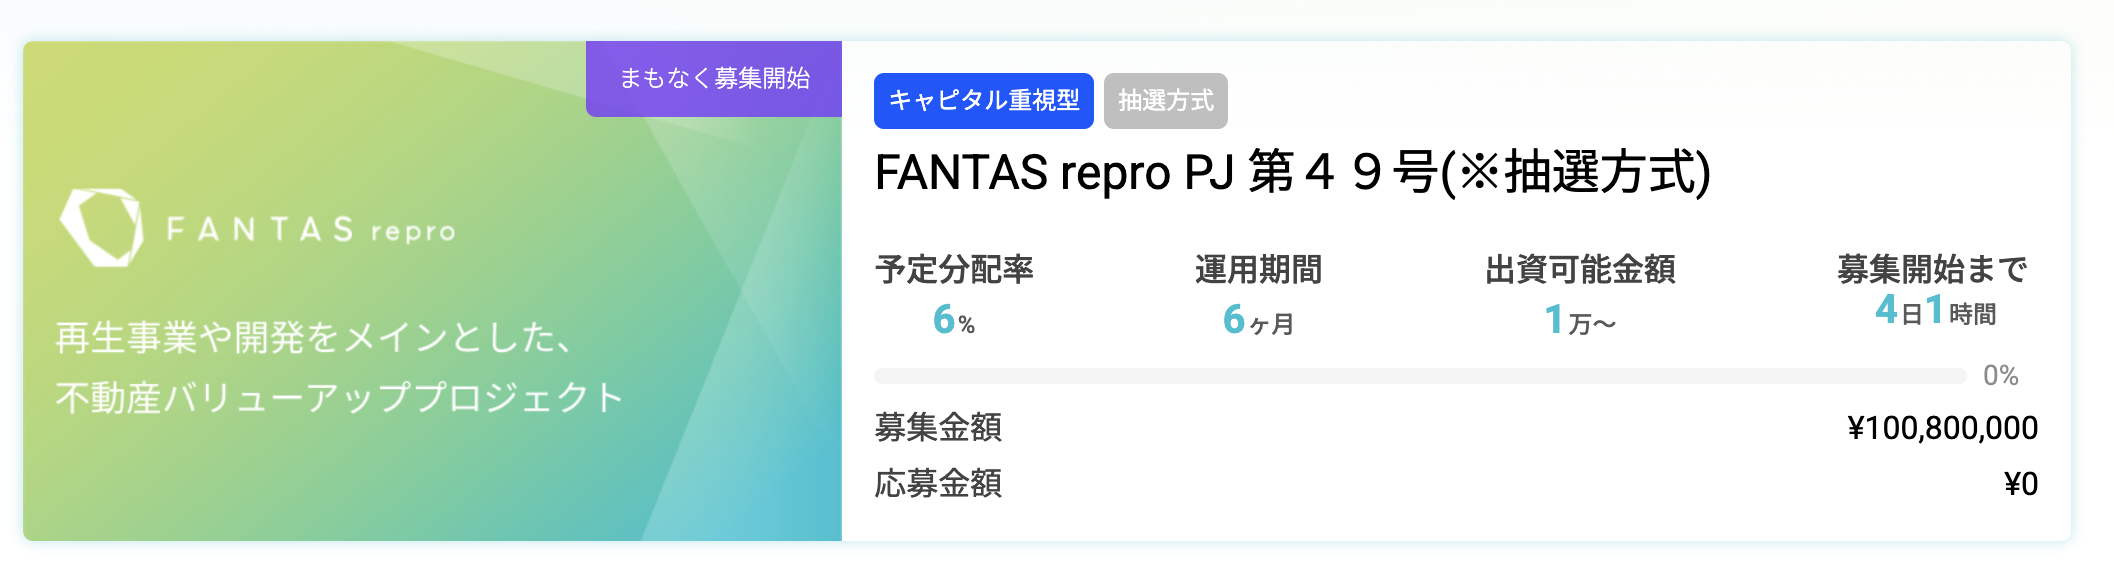The height and width of the screenshot is (572, 2114).
Task: Click the project banner thumbnail image
Action: point(433,291)
